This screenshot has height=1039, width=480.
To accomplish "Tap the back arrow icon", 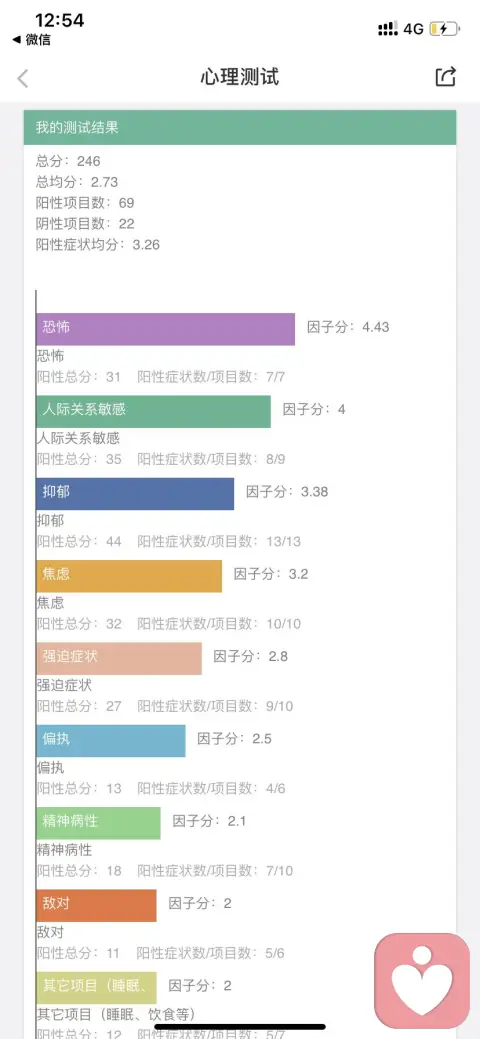I will (23, 78).
